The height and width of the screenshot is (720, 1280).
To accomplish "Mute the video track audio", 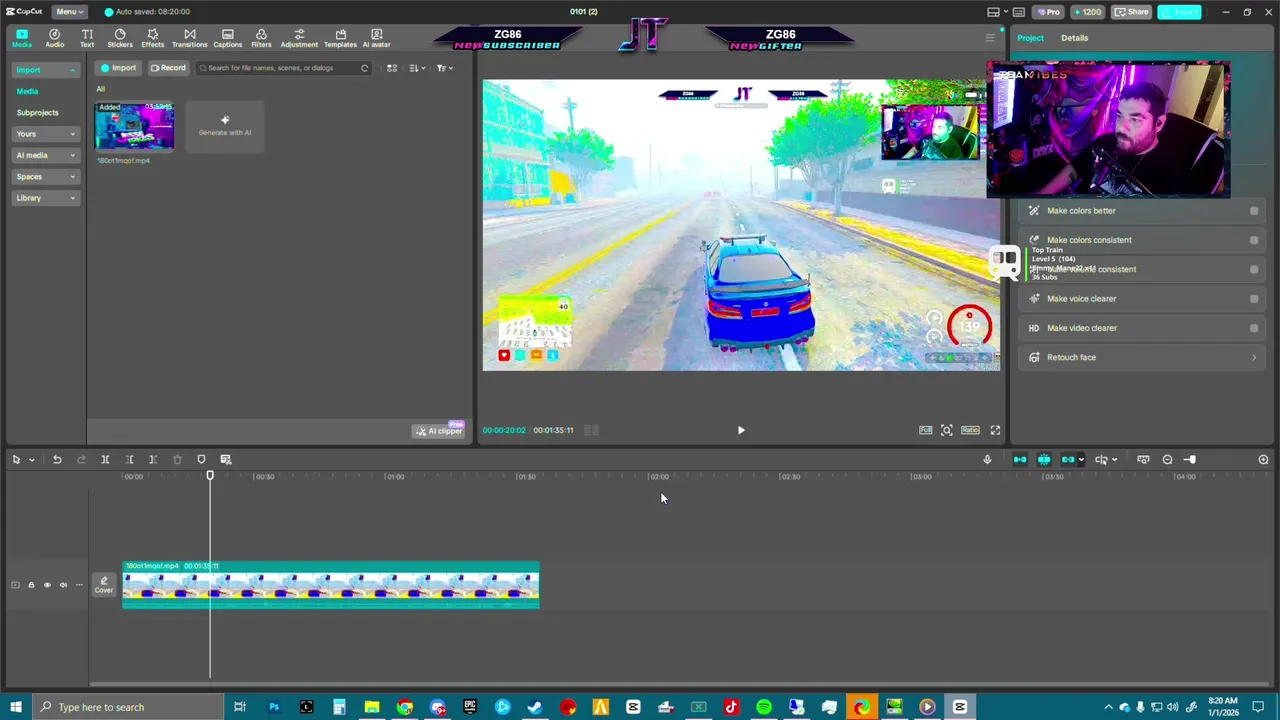I will click(63, 585).
